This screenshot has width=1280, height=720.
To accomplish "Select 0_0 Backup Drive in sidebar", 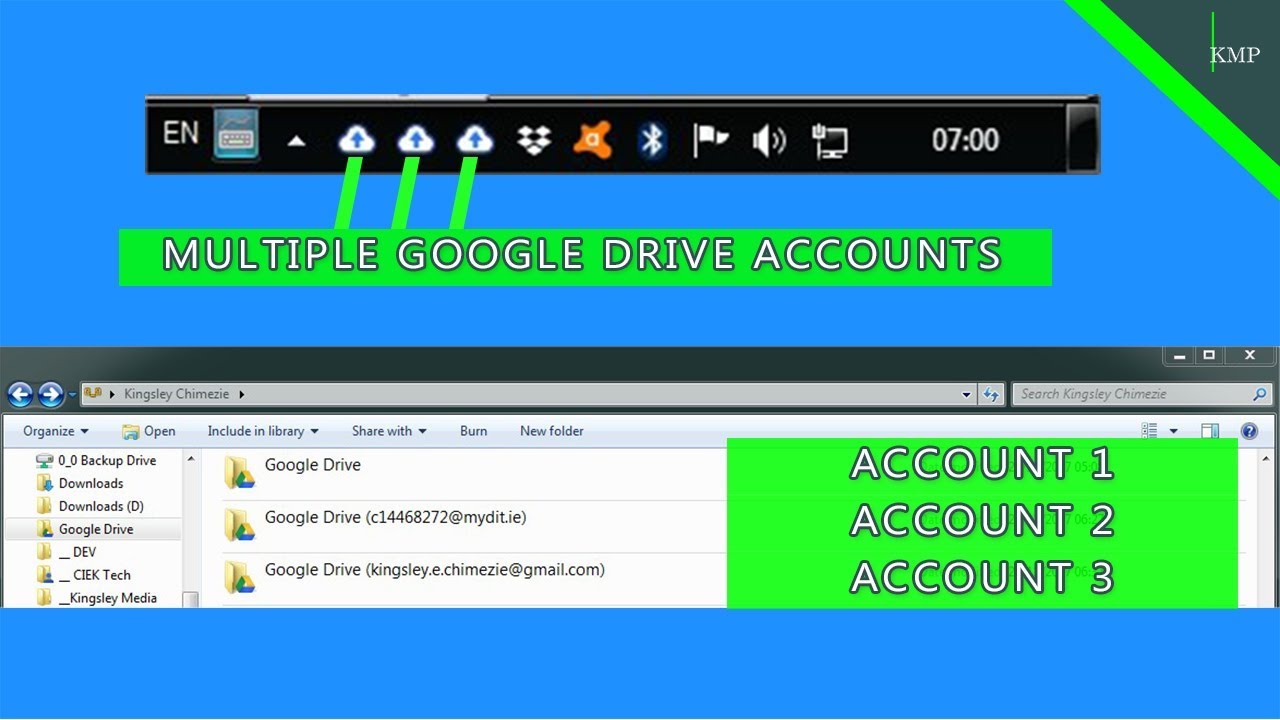I will pos(96,460).
